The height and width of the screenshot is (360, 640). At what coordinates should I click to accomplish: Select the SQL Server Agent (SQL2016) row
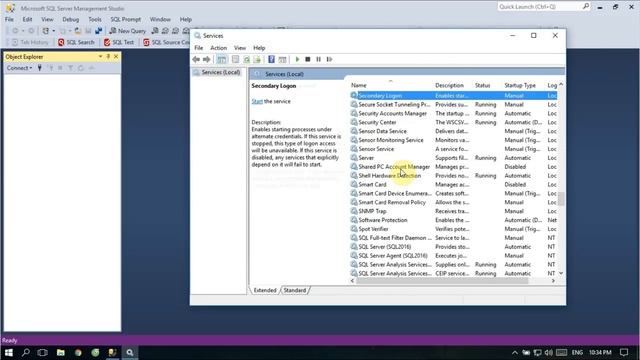(453, 256)
